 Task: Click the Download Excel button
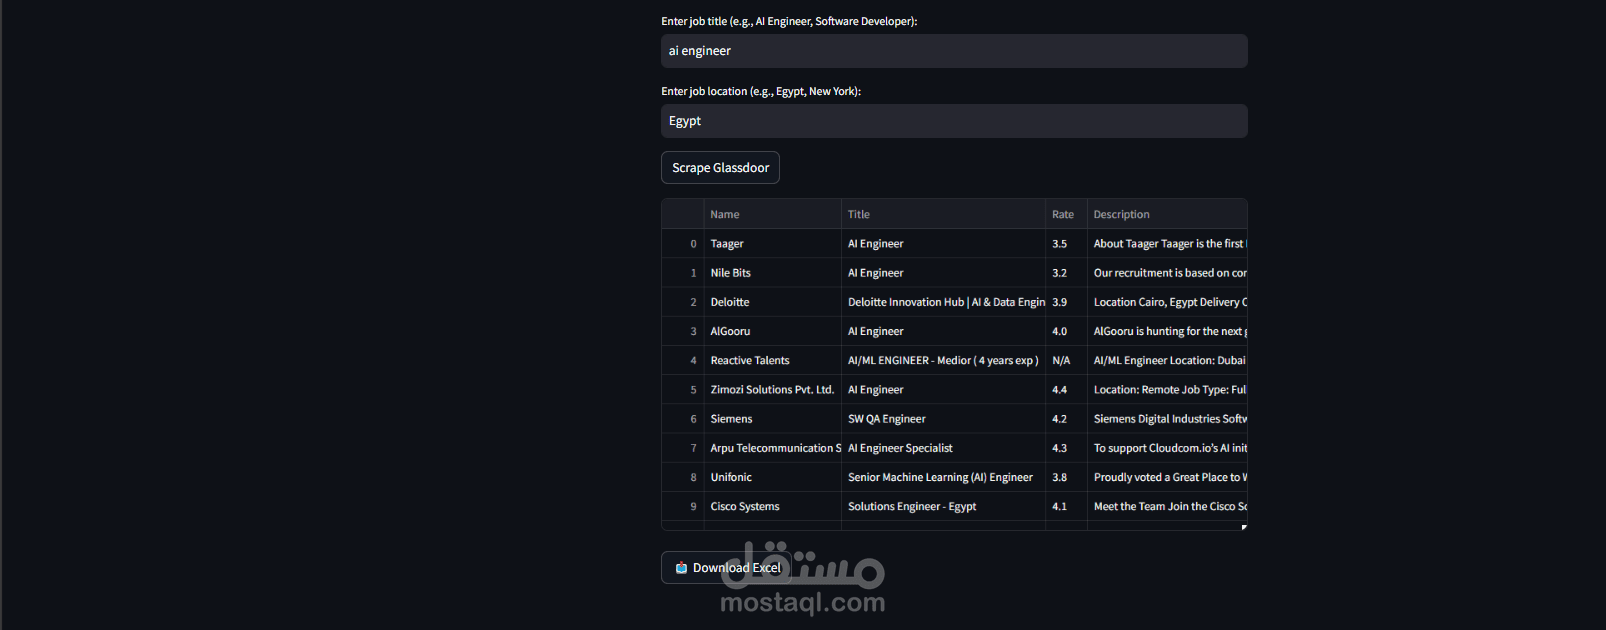tap(726, 567)
